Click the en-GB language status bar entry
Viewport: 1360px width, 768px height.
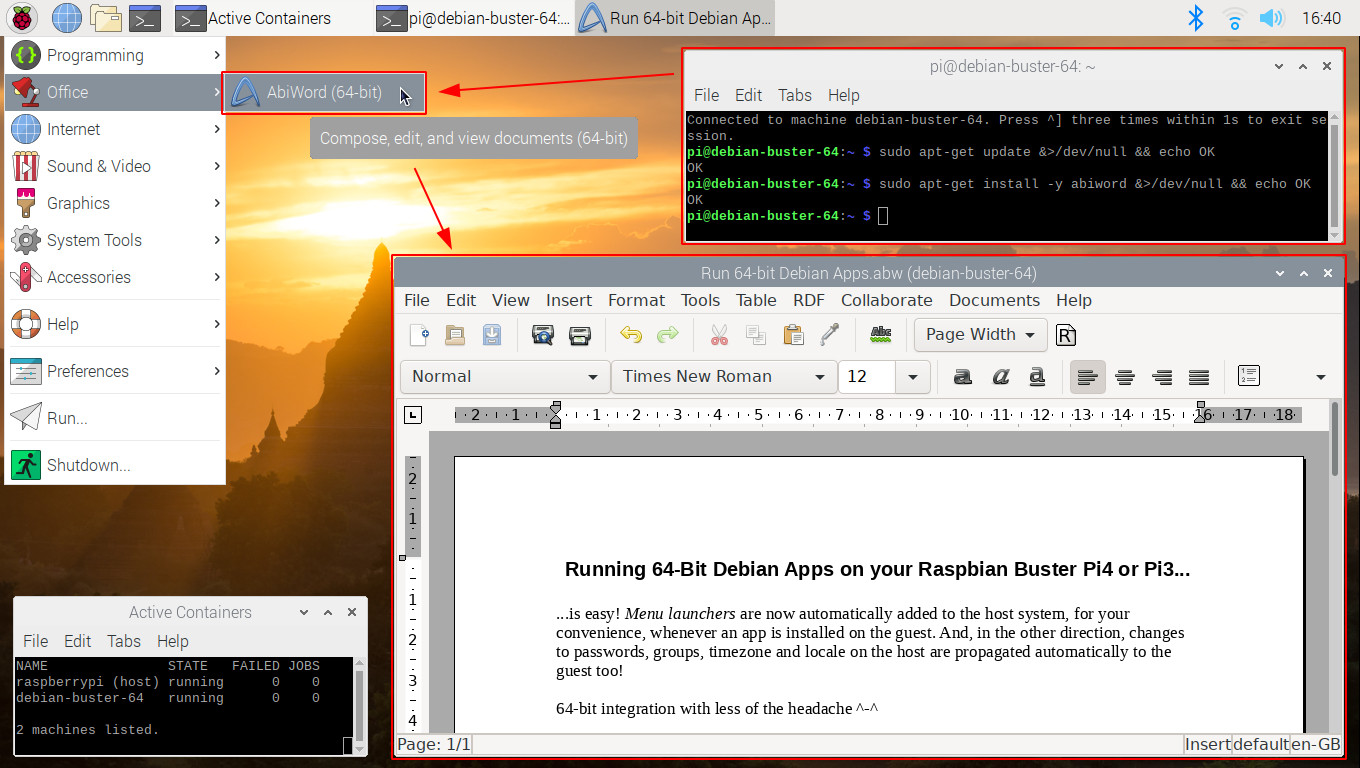[x=1315, y=744]
